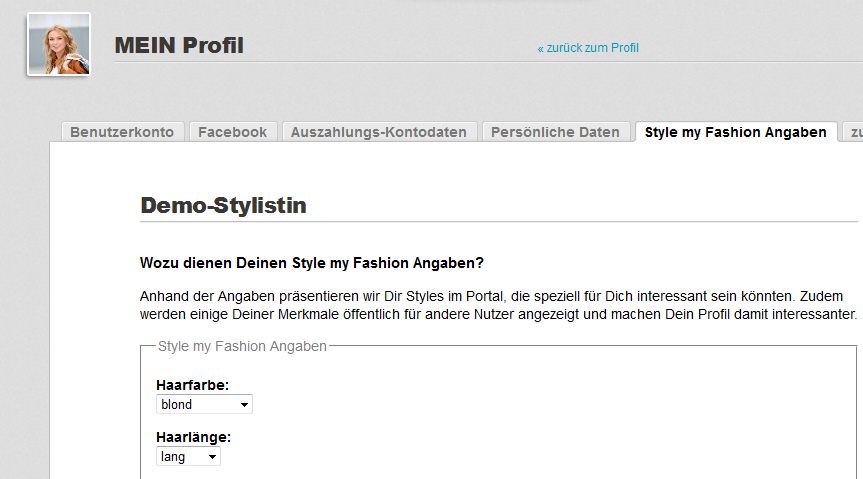This screenshot has height=479, width=863.
Task: Click the 'Demo-Stylistin' heading
Action: click(223, 206)
